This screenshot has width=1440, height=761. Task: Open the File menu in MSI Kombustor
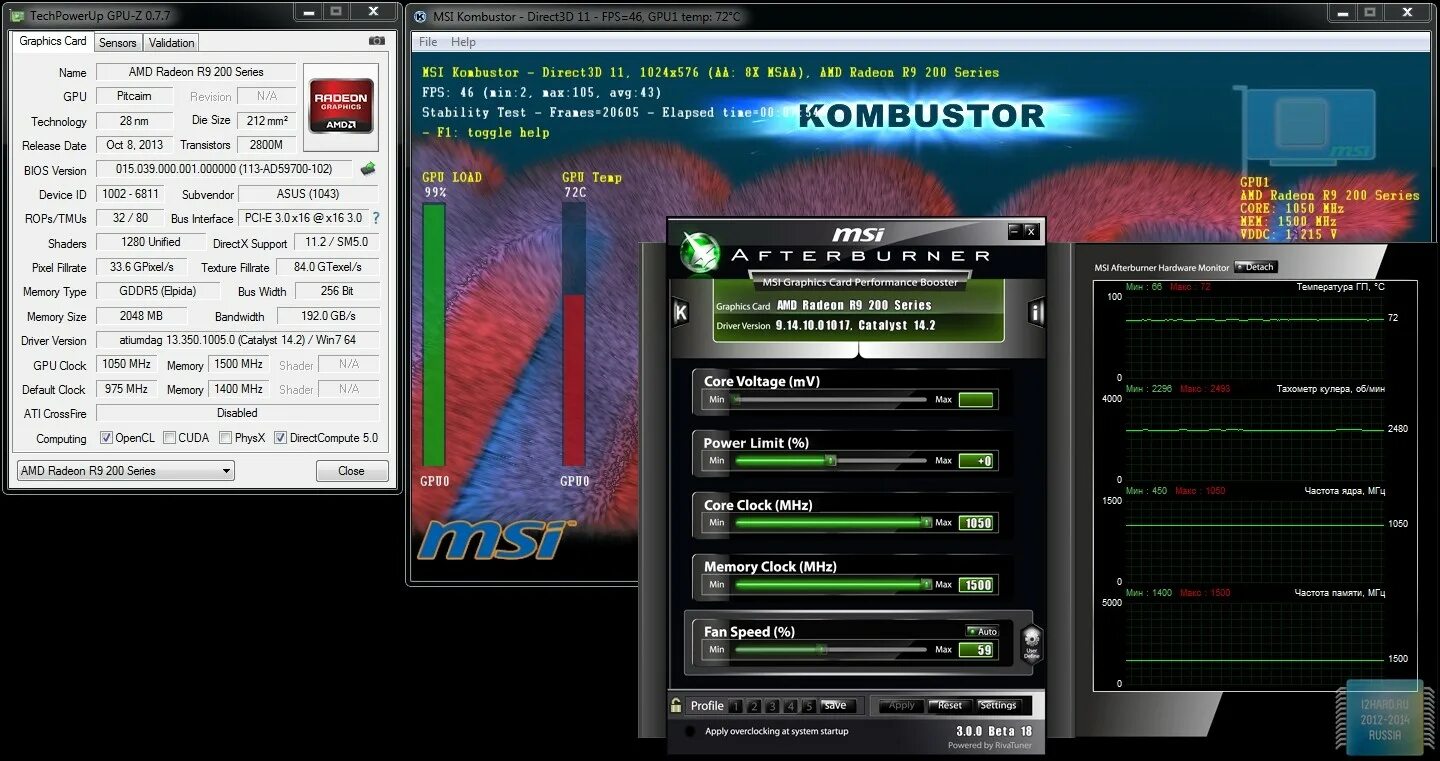[x=428, y=42]
